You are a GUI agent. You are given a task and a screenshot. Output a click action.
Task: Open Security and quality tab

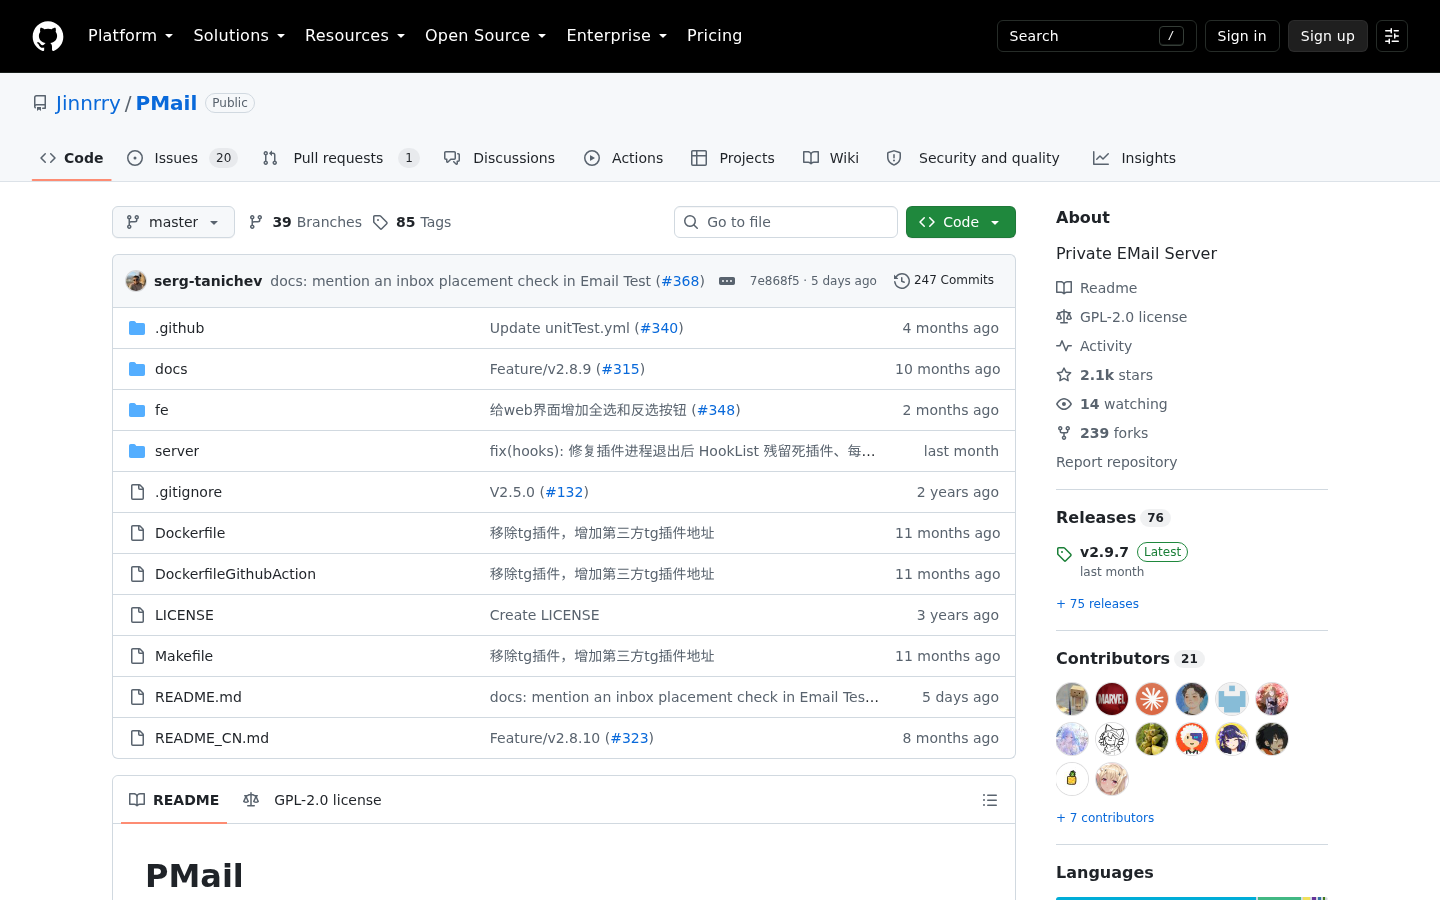pos(973,158)
